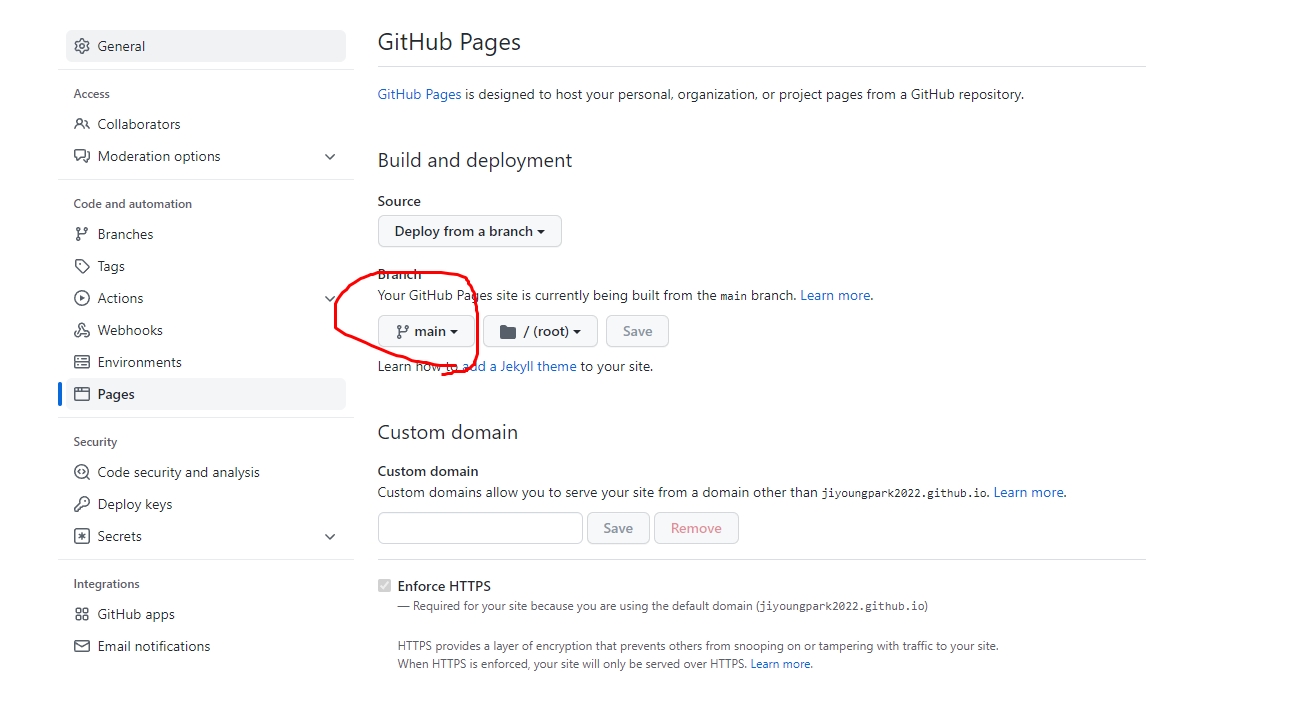This screenshot has height=708, width=1303.
Task: Click the Remove custom domain button
Action: [696, 528]
